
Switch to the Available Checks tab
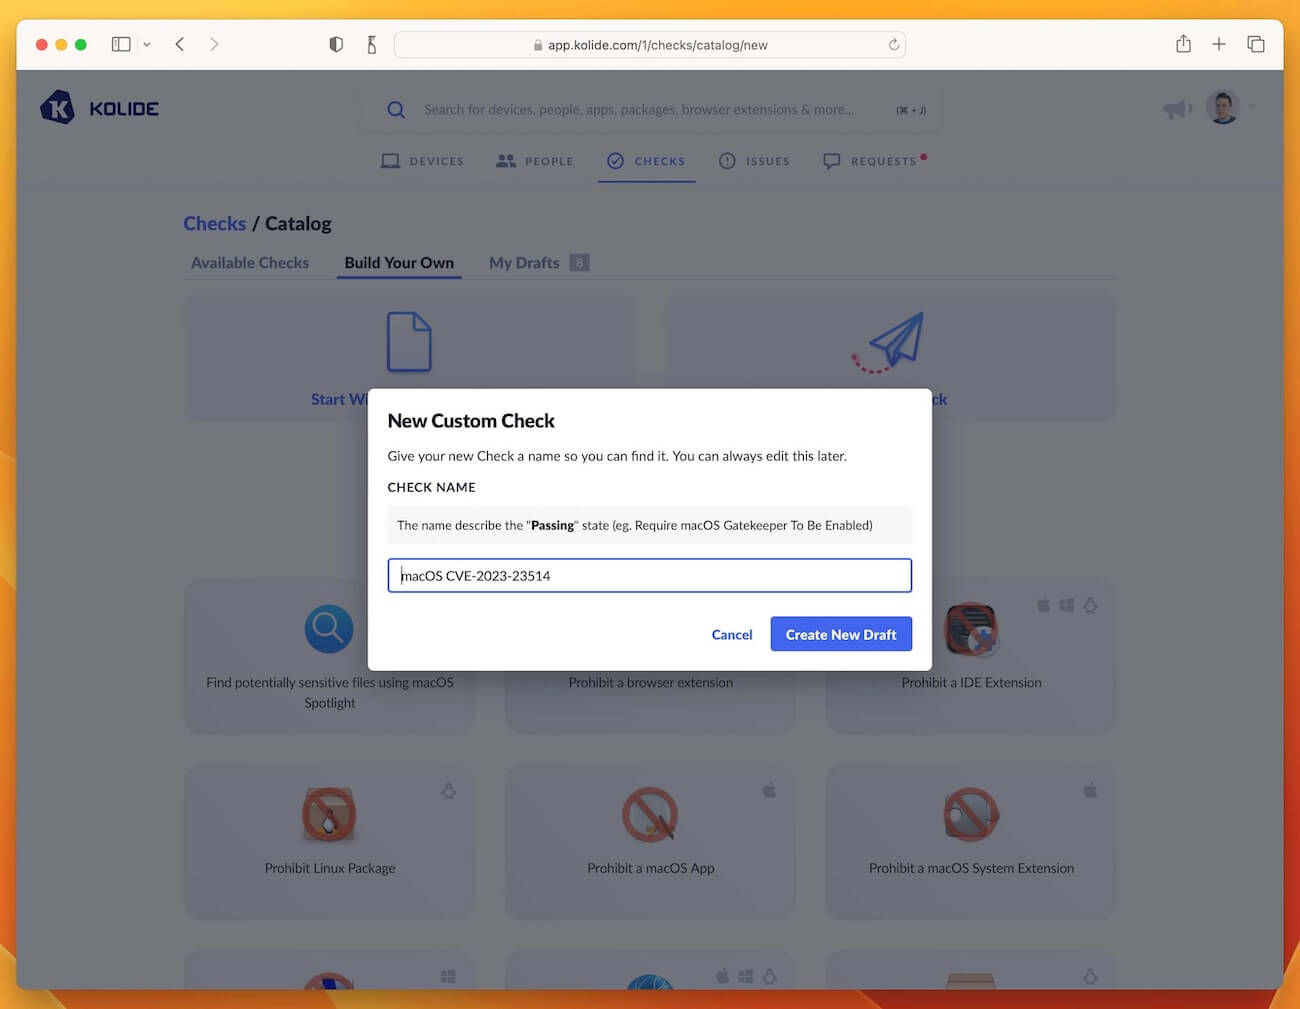pos(249,262)
